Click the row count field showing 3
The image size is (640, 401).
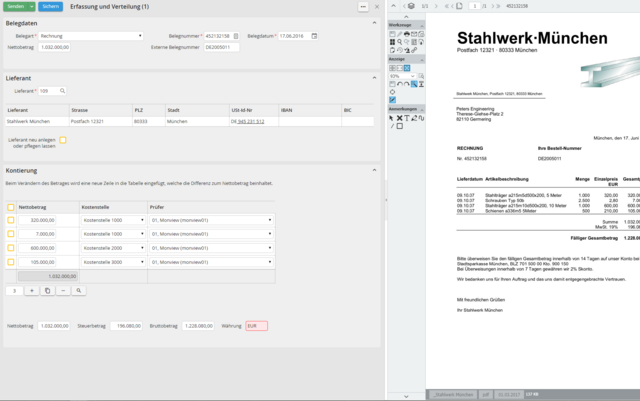point(14,290)
